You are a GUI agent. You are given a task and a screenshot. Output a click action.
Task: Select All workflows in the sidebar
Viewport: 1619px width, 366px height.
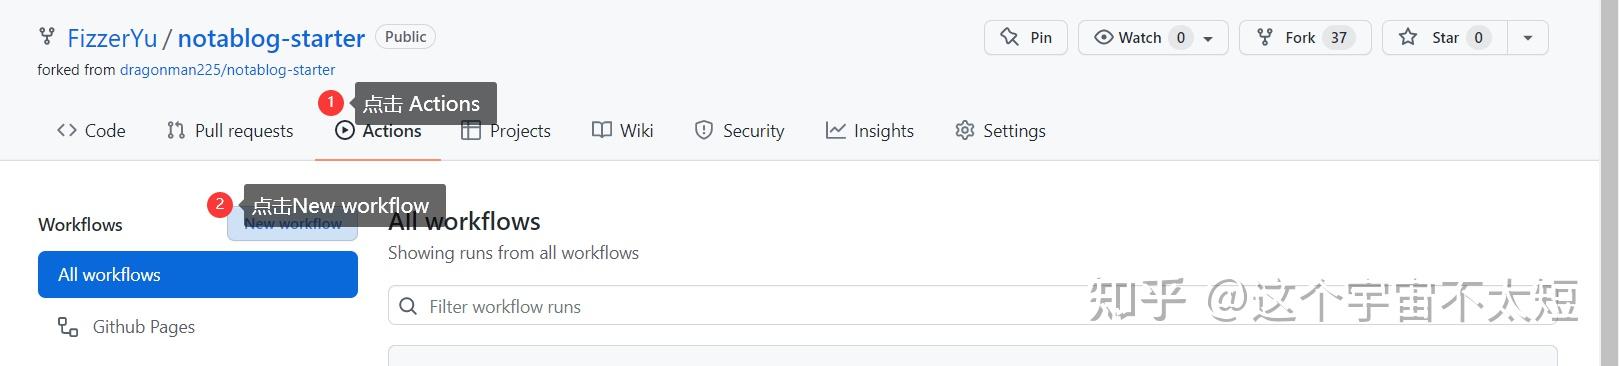tap(198, 274)
